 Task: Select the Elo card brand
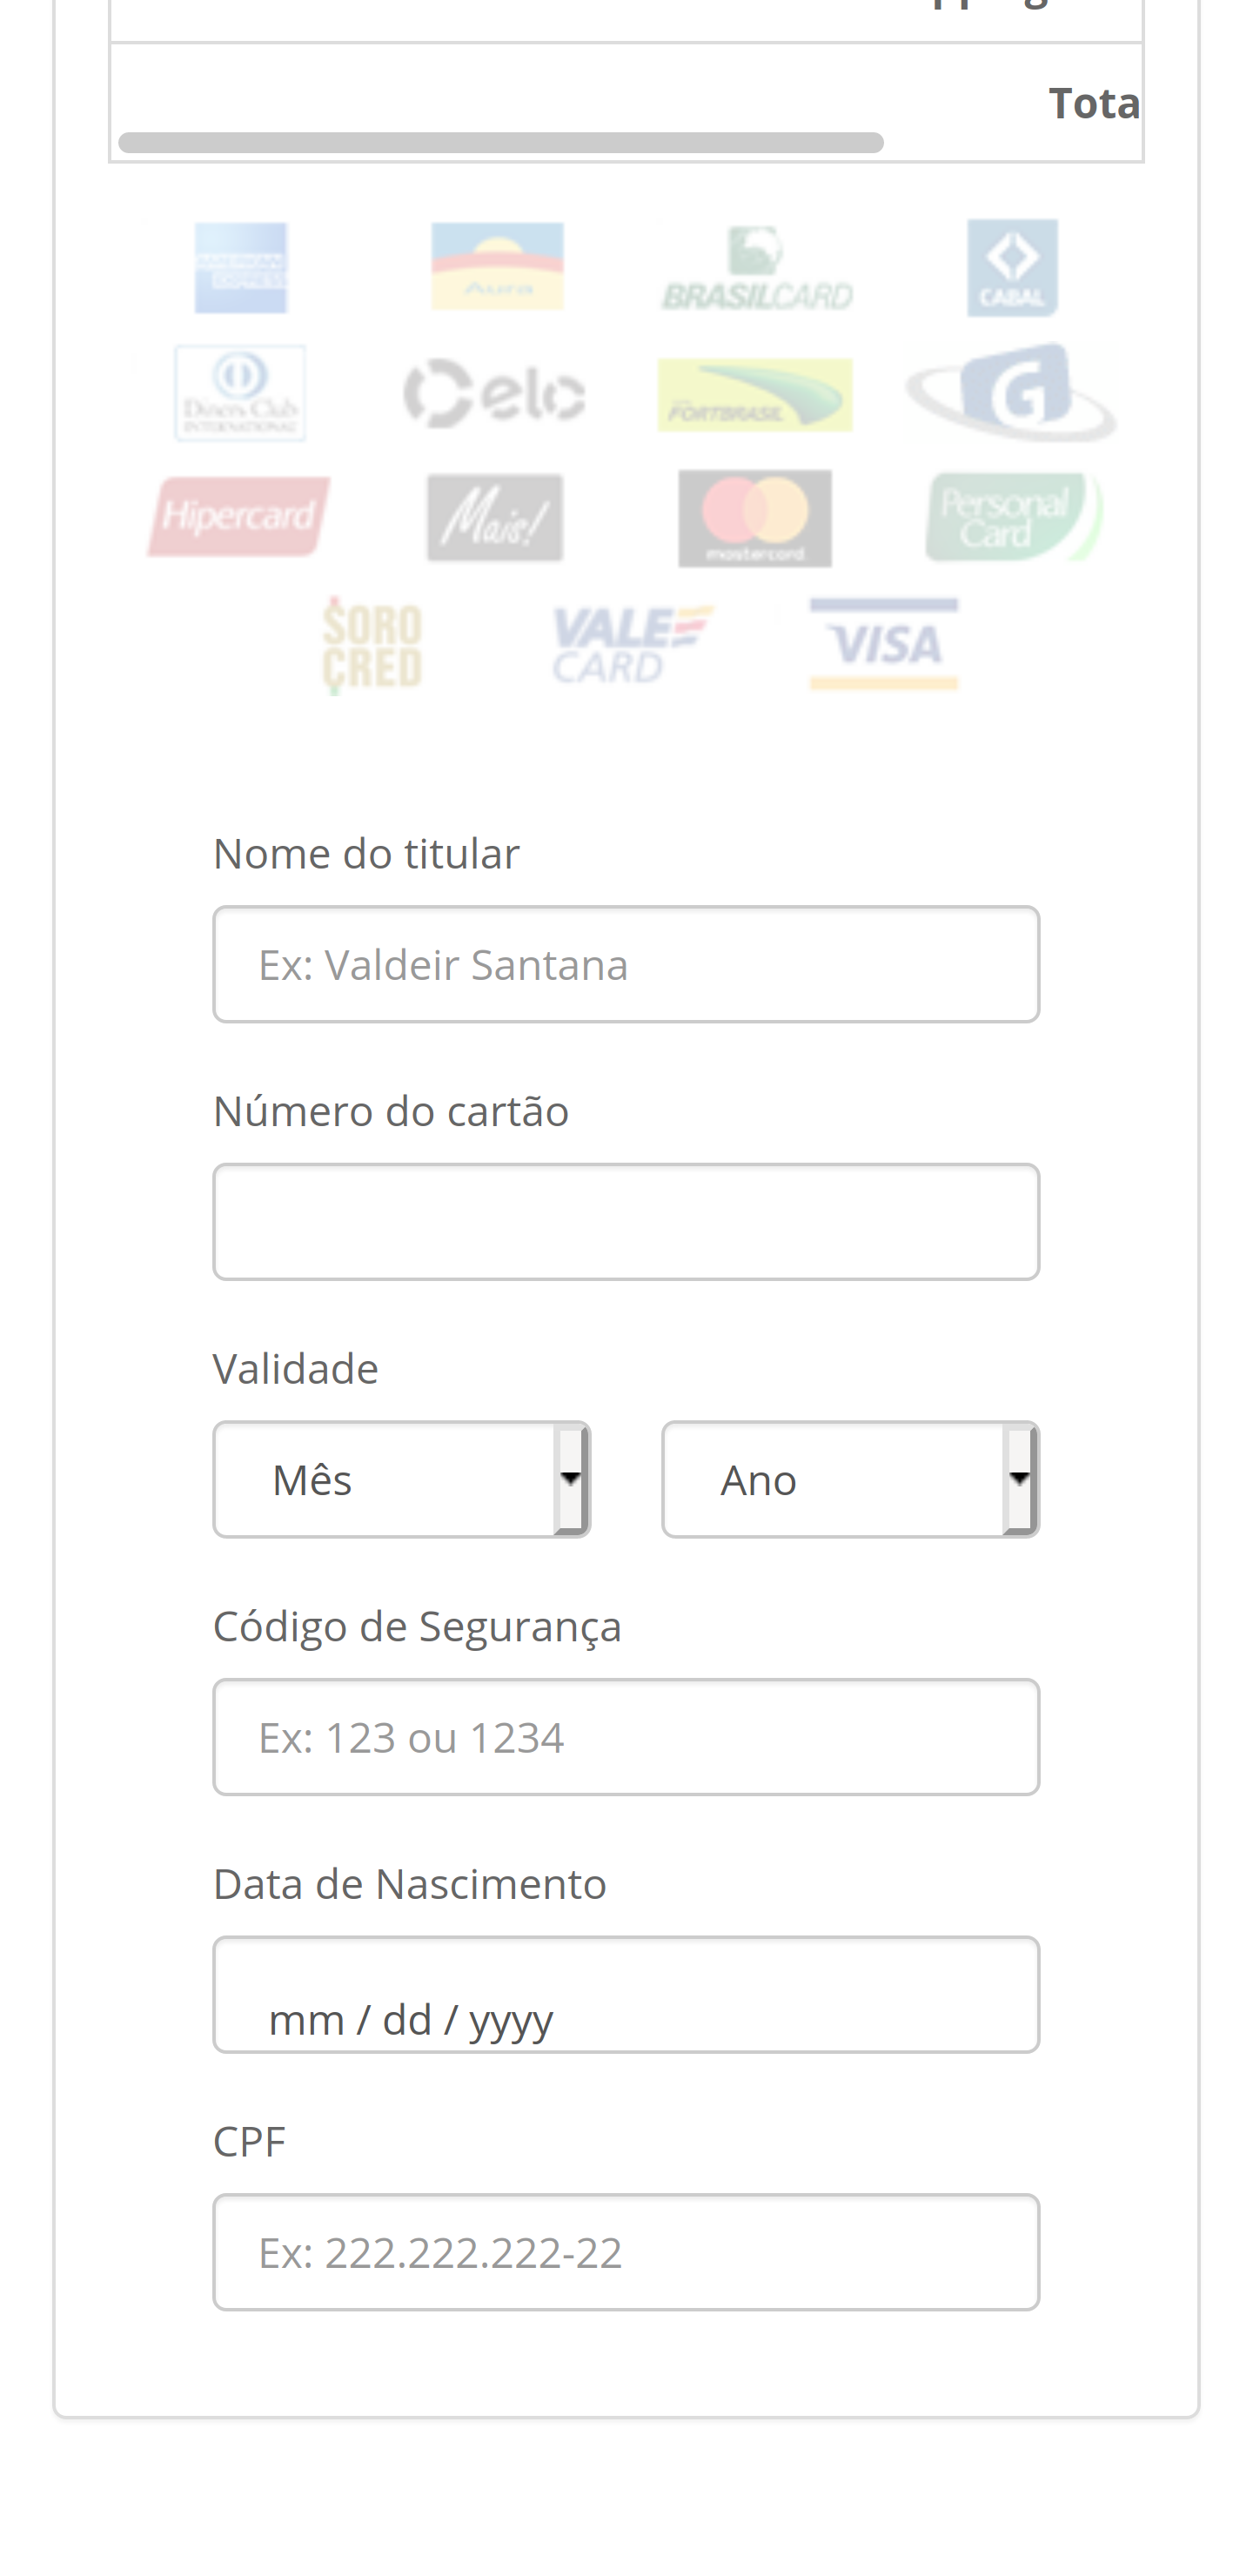pyautogui.click(x=495, y=393)
